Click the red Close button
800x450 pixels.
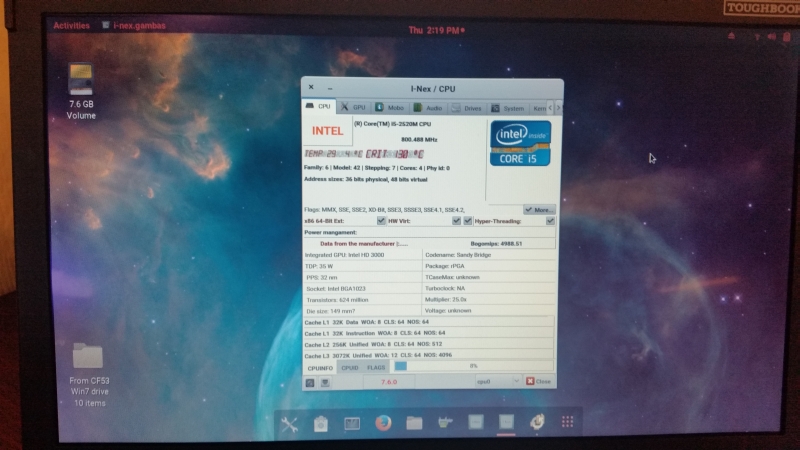click(x=539, y=381)
